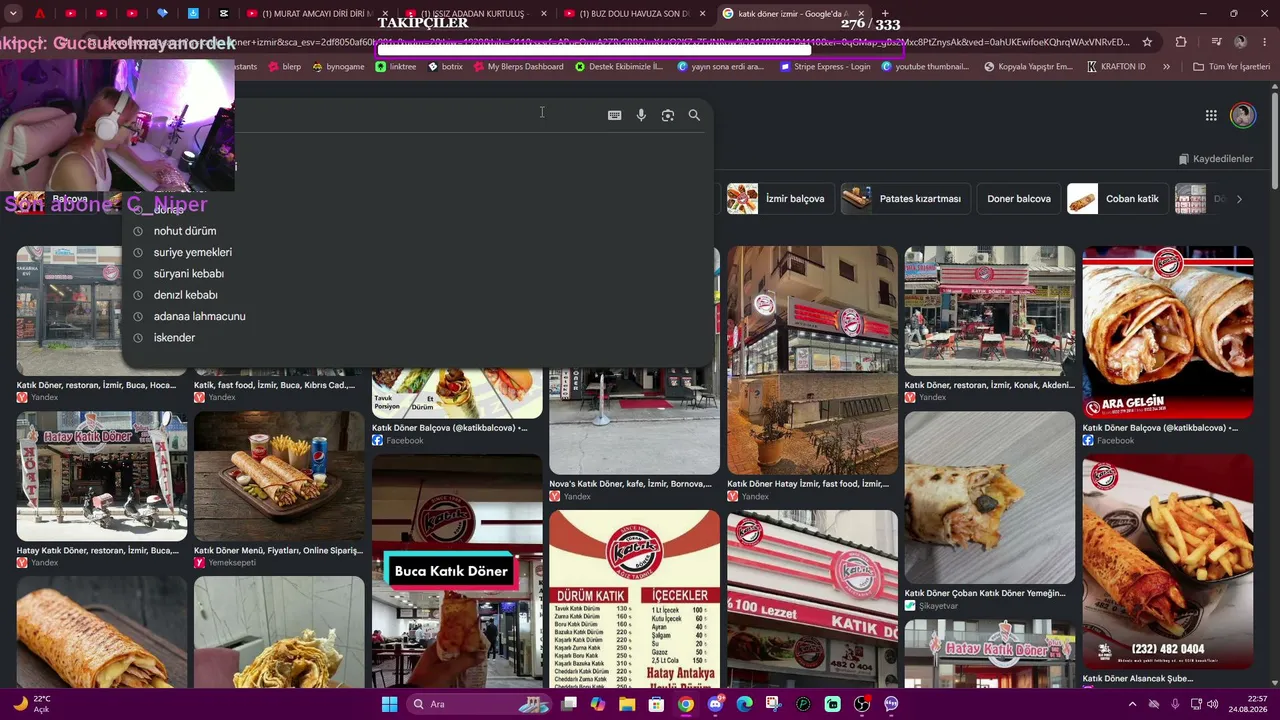Choose the süryani kebabı search suggestion
This screenshot has height=720, width=1280.
(x=189, y=273)
